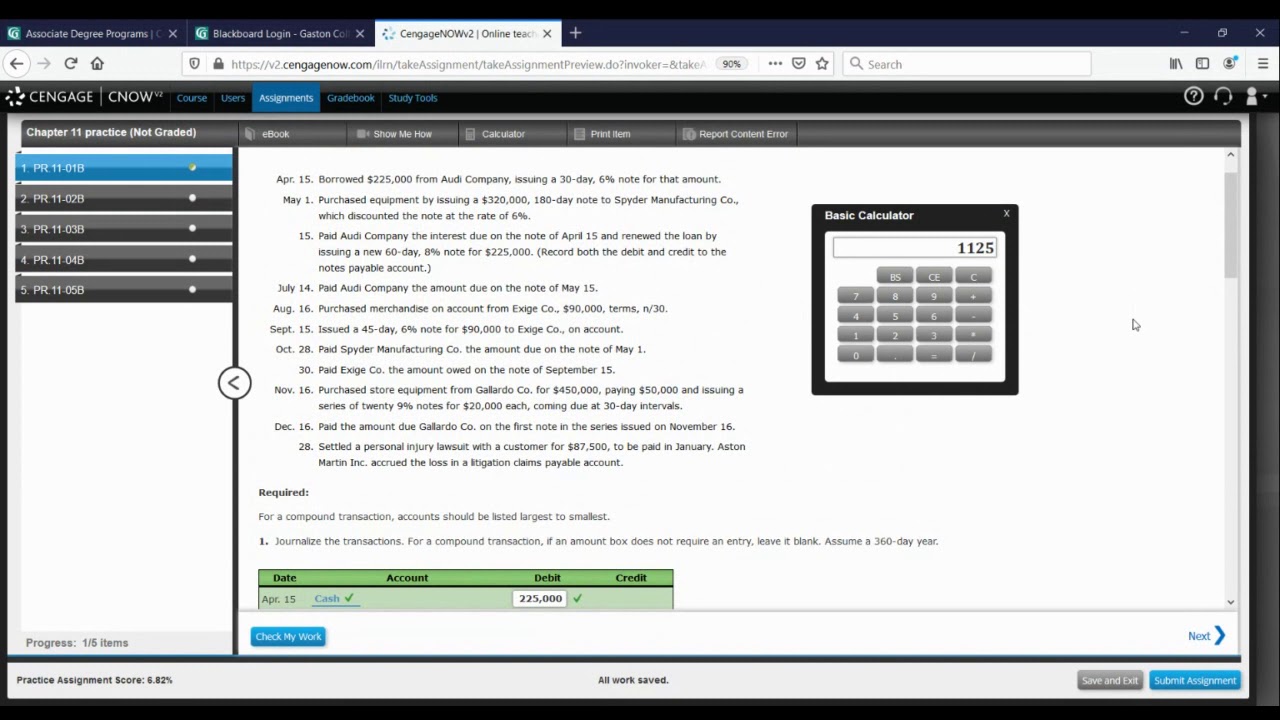Open the Cash account dropdown for Apr. 15
Screen dimensions: 1280x720
pyautogui.click(x=327, y=598)
